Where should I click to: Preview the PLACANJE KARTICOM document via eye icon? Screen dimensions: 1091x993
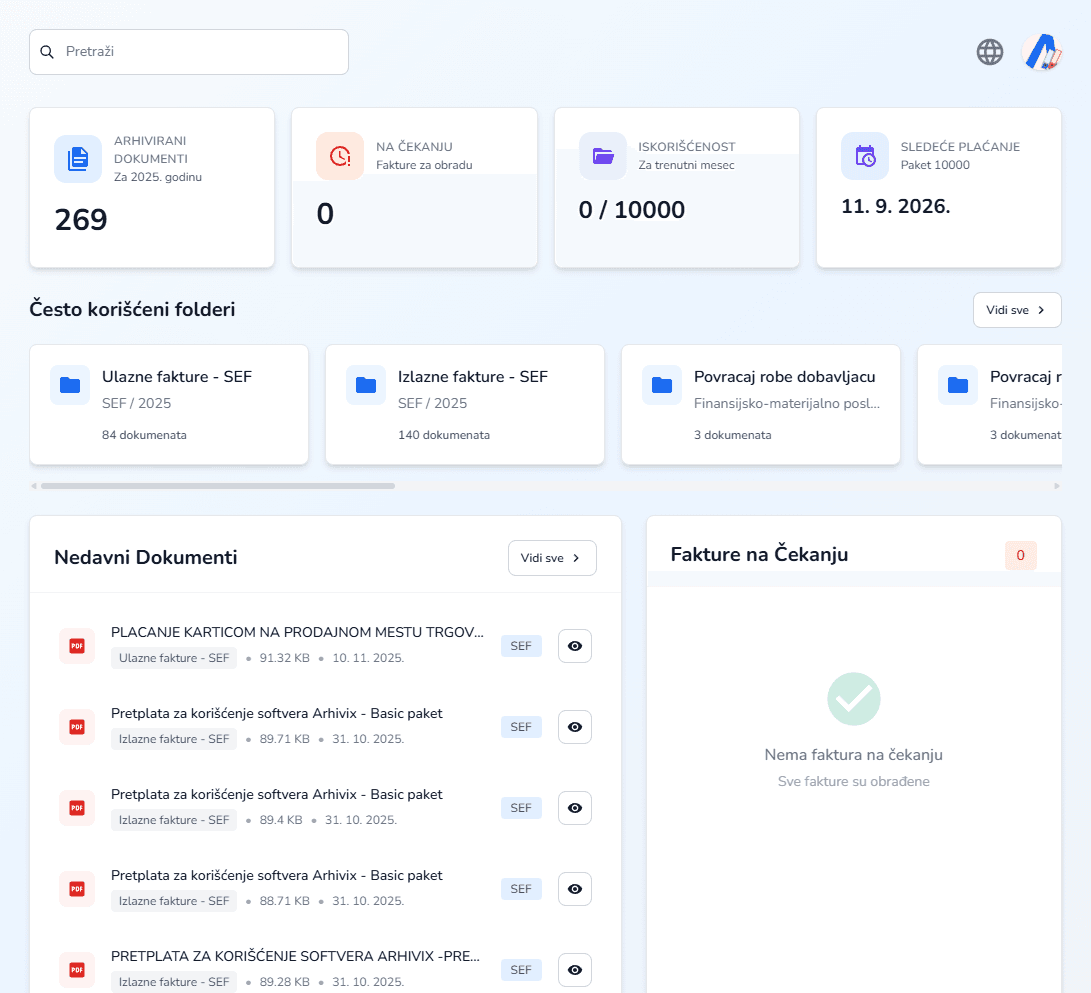point(575,646)
